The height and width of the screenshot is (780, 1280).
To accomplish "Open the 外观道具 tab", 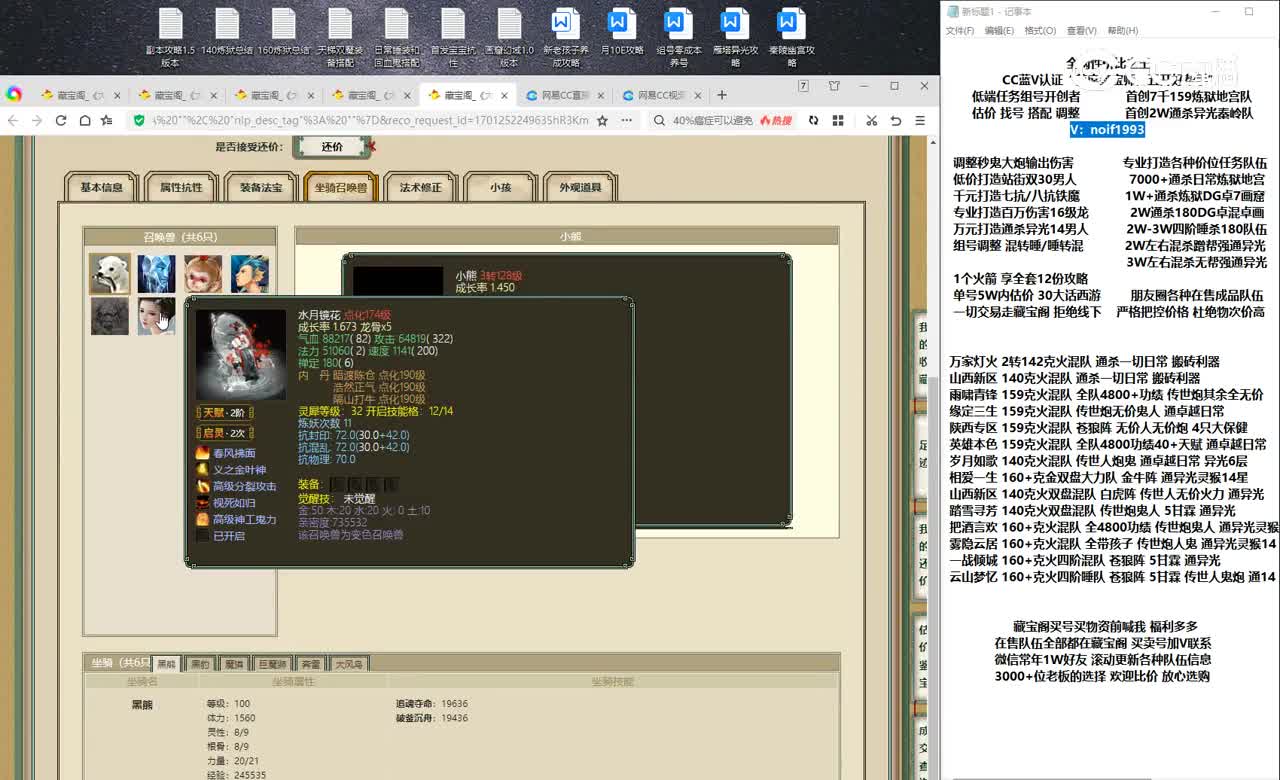I will [580, 187].
